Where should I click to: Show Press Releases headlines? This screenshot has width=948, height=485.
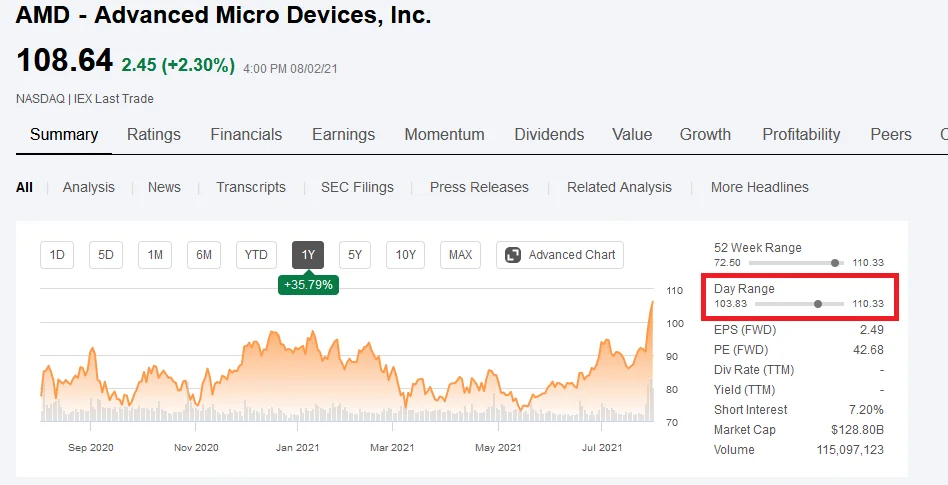tap(479, 187)
